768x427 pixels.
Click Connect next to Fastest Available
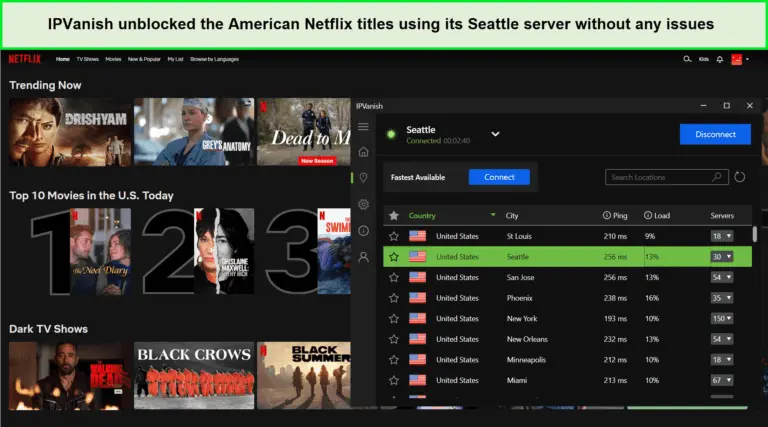[x=499, y=177]
